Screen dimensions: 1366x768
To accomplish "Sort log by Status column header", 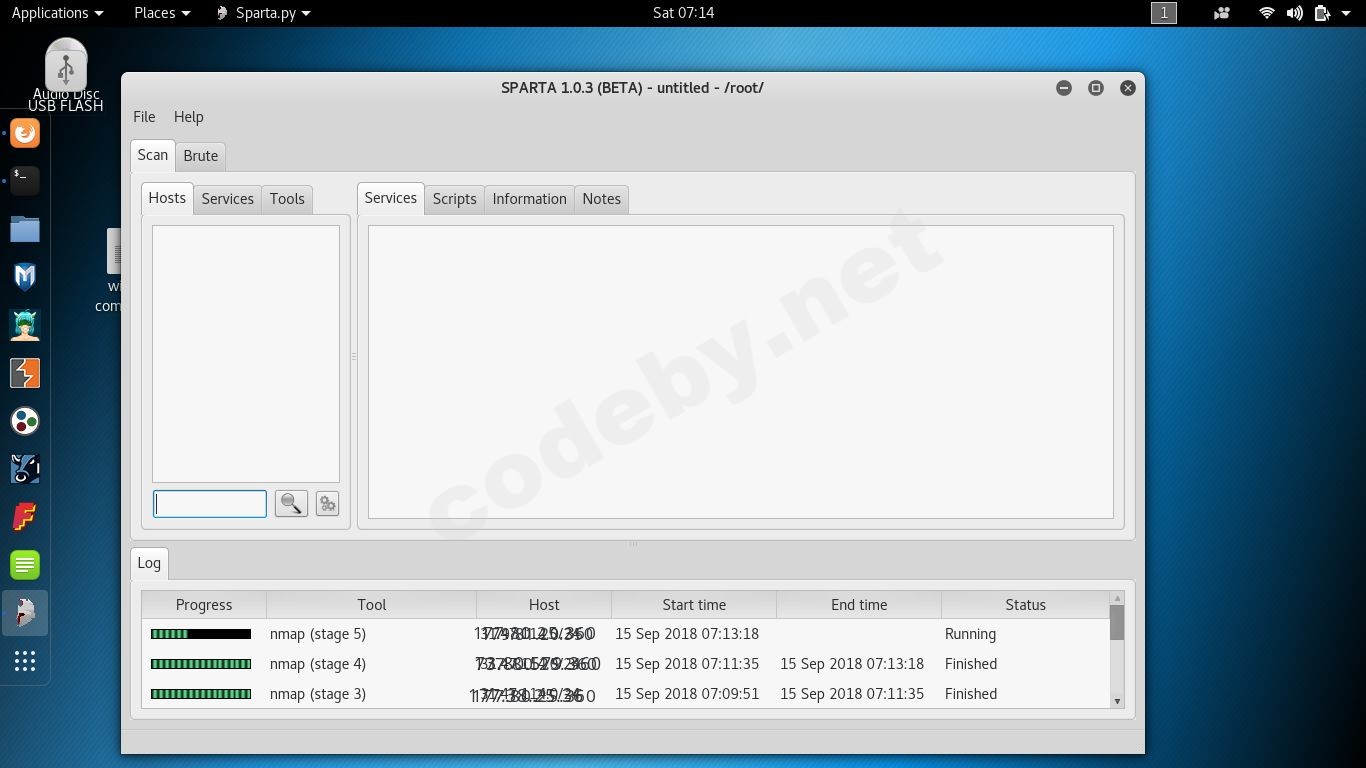I will 1026,605.
